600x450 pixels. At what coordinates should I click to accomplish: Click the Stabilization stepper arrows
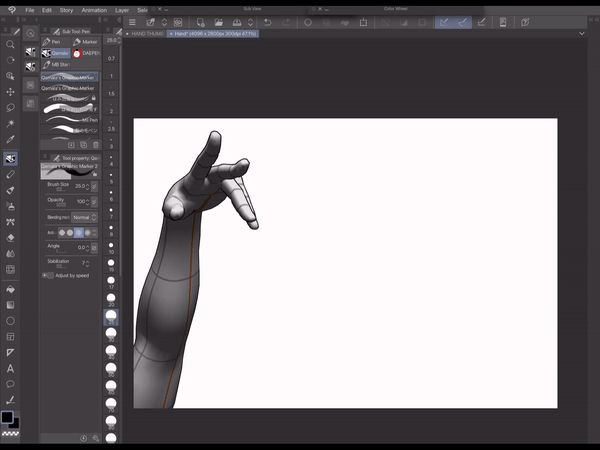coord(88,263)
